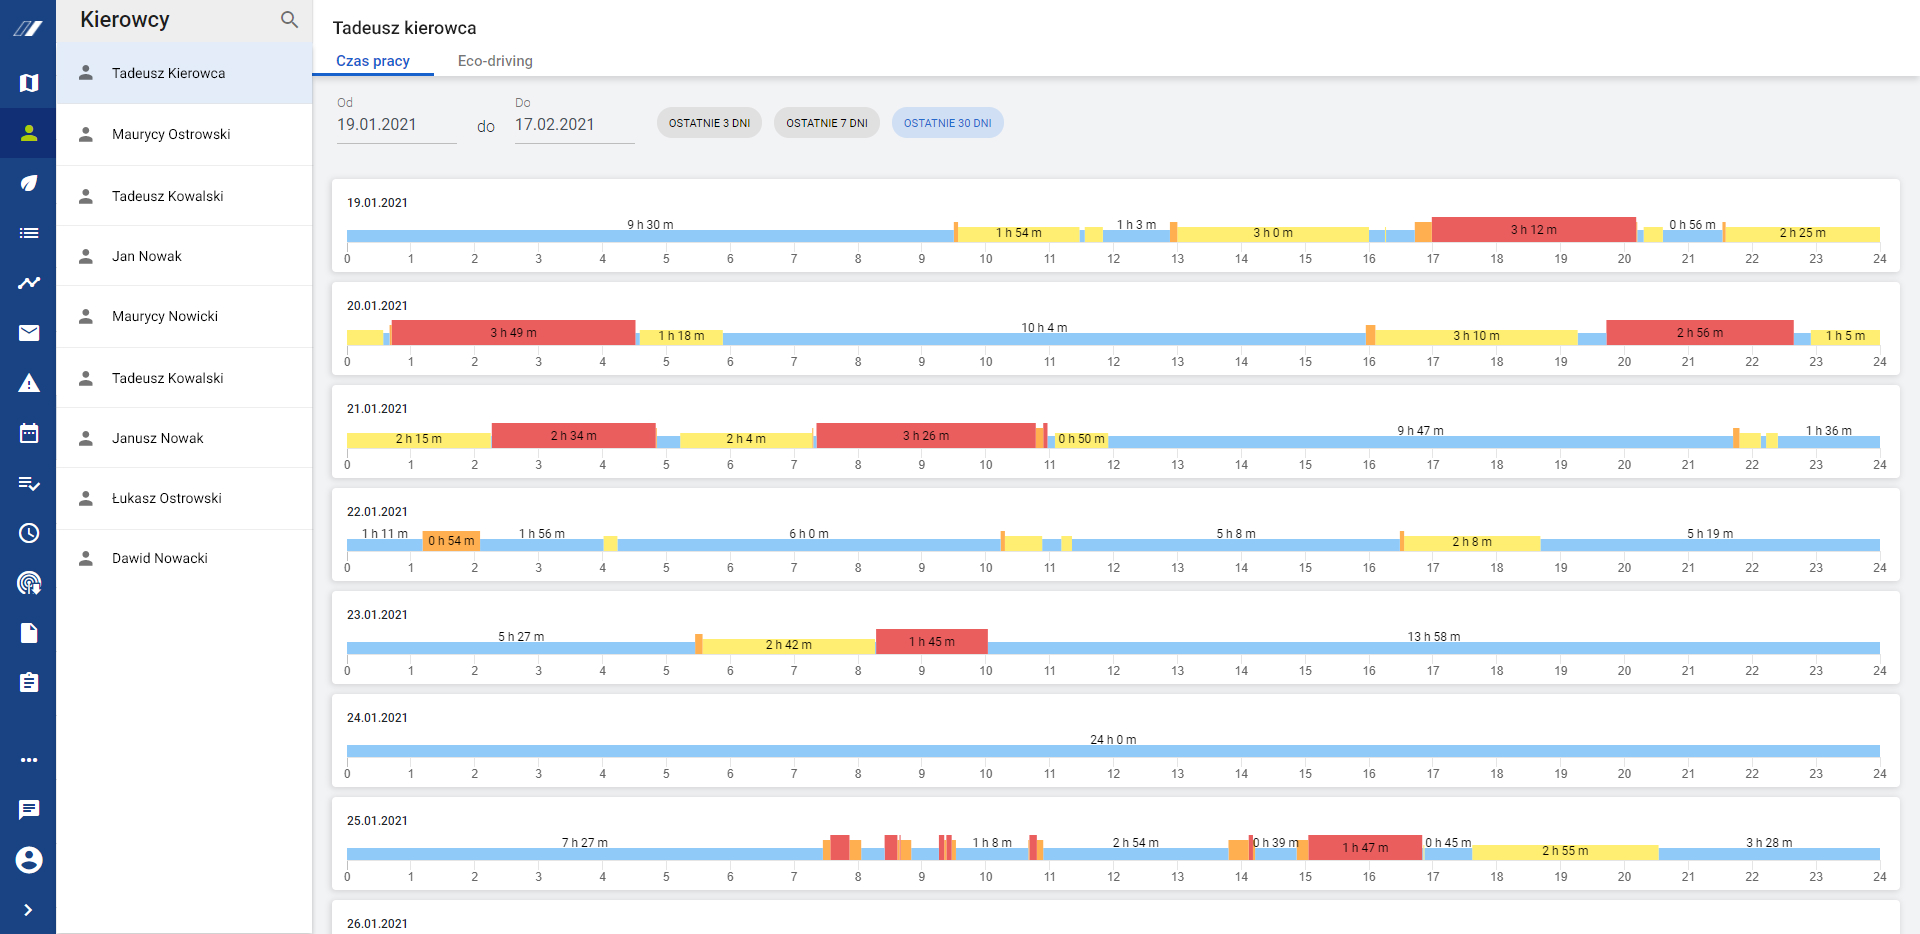Open the line chart analytics icon
Image resolution: width=1920 pixels, height=934 pixels.
pos(29,283)
